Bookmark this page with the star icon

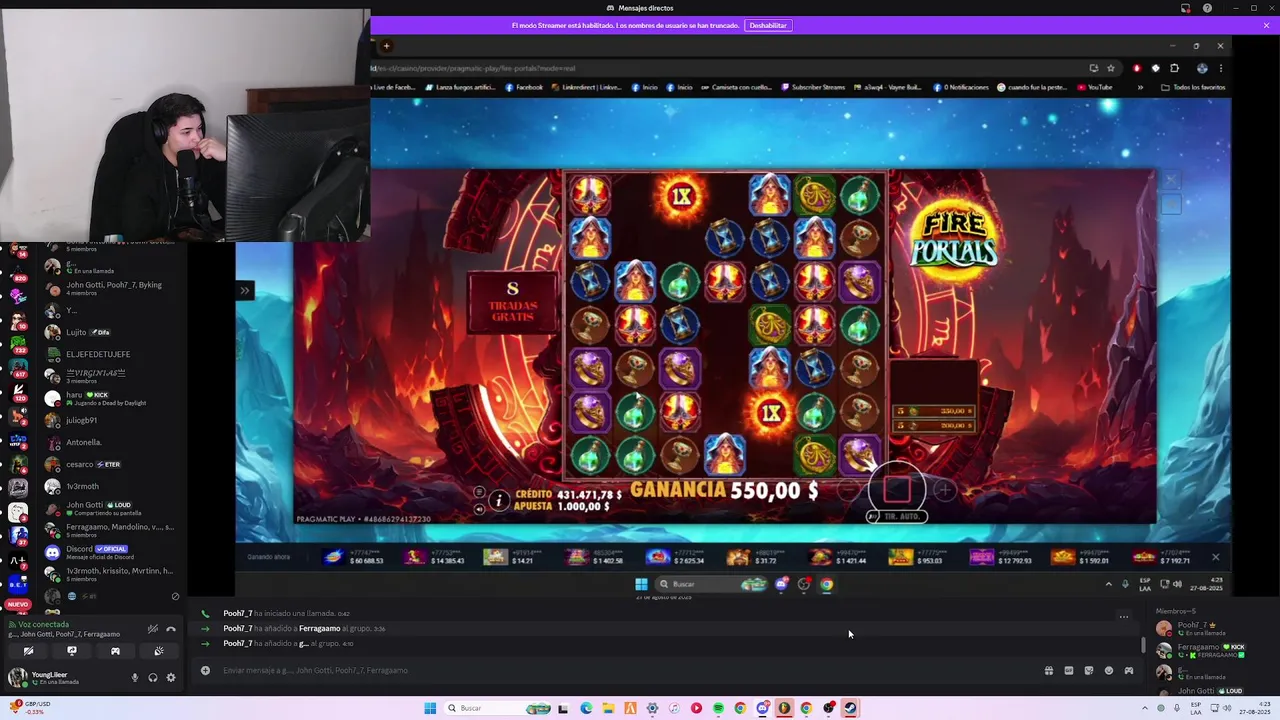pos(1111,68)
